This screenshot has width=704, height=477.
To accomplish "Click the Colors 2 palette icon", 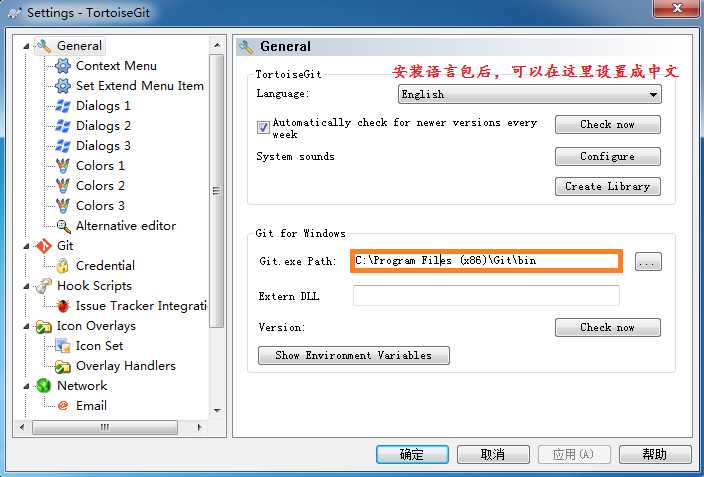I will [x=62, y=186].
